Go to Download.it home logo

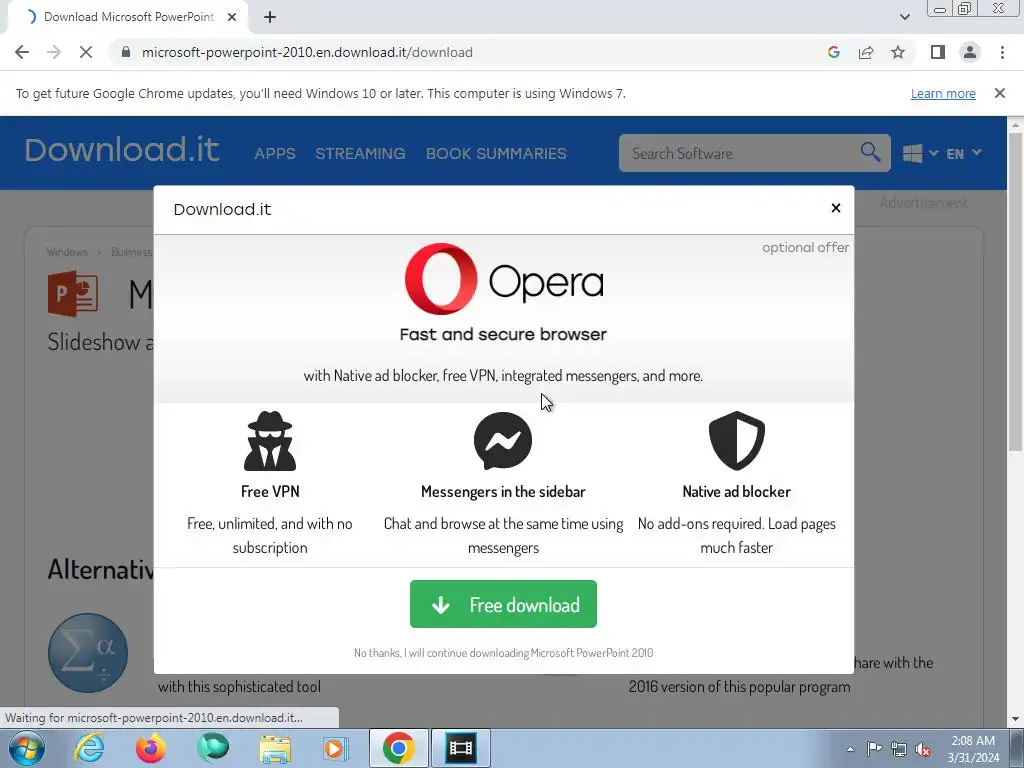click(122, 150)
